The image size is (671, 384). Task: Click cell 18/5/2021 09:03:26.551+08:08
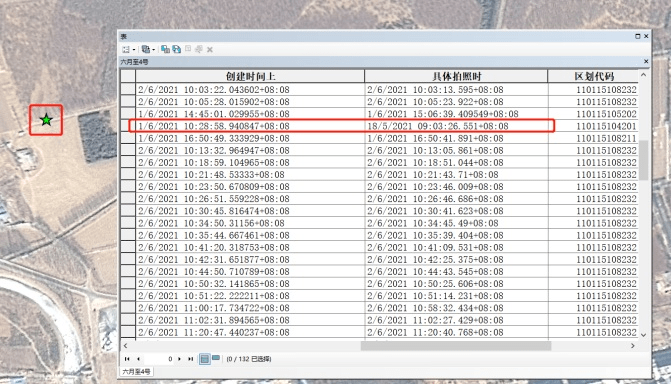tap(456, 126)
